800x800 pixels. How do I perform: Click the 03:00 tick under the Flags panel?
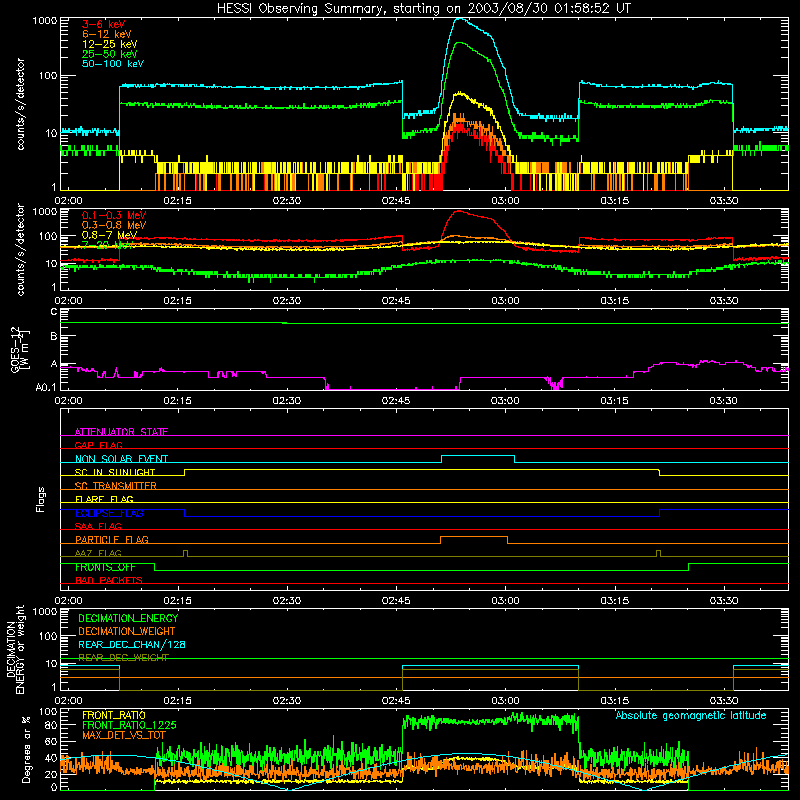[x=505, y=601]
